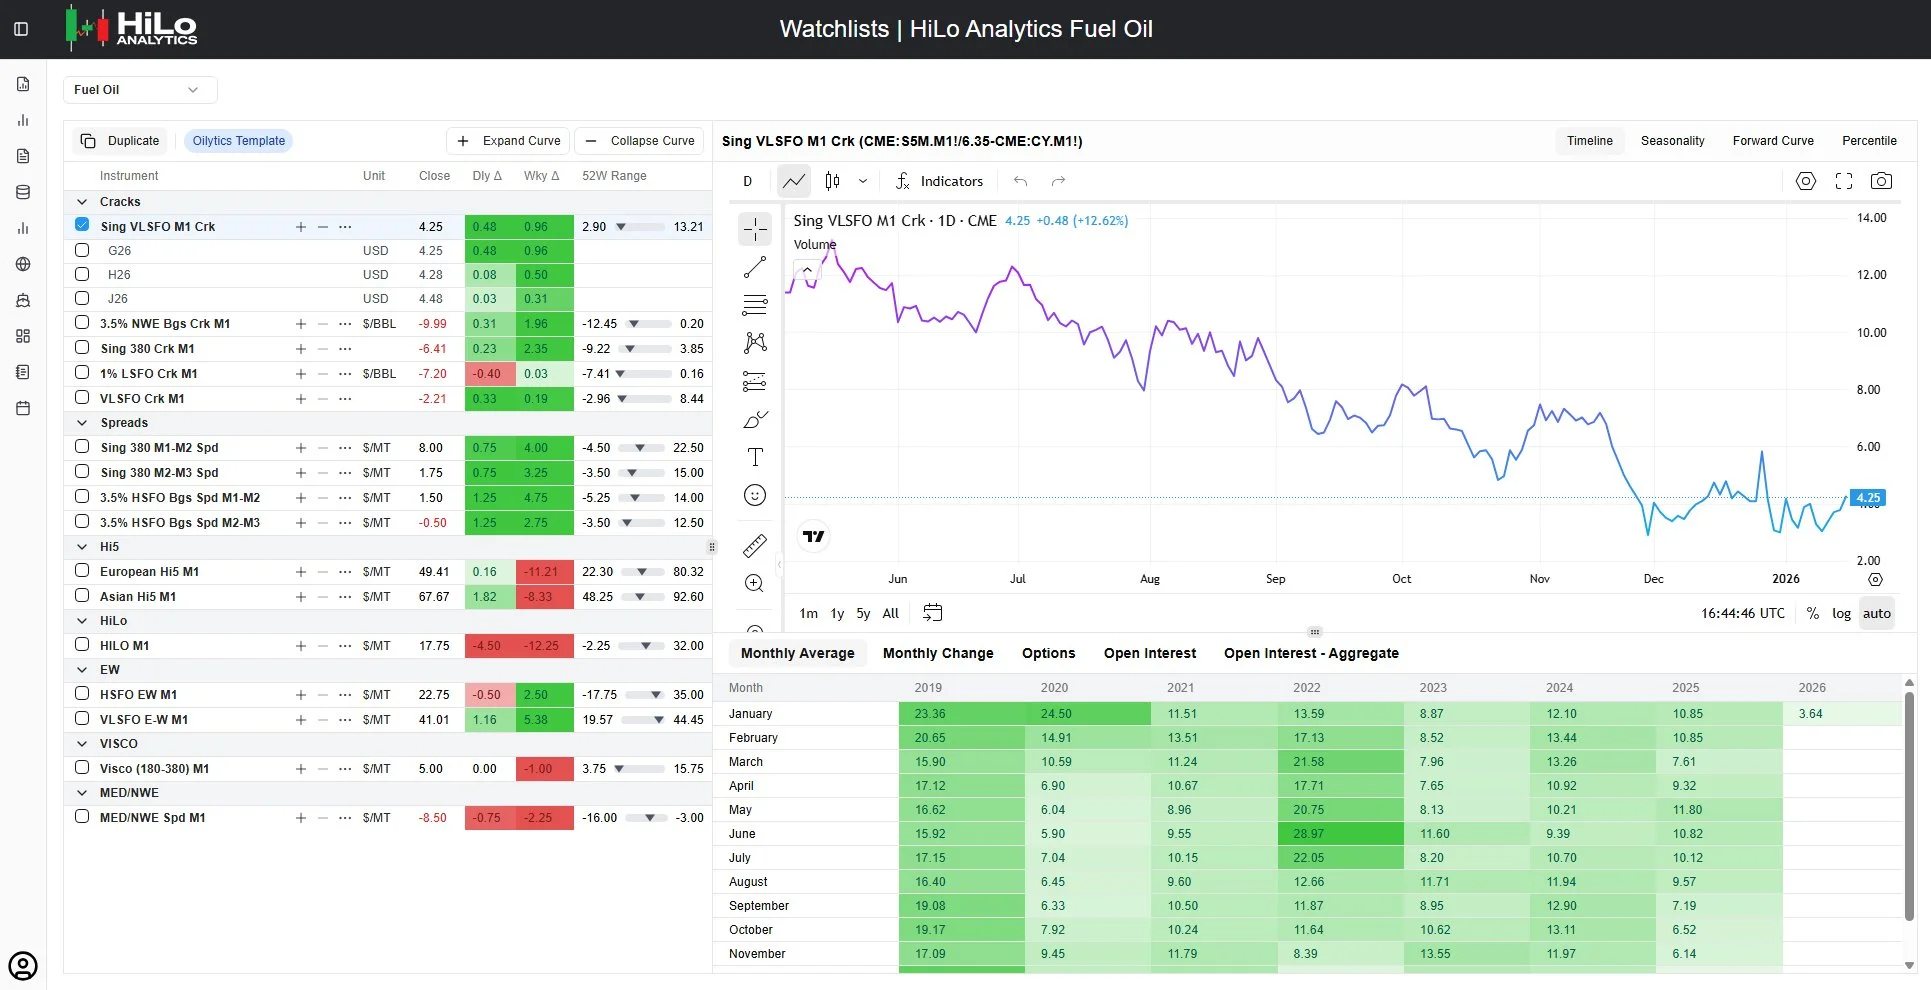Image resolution: width=1931 pixels, height=990 pixels.
Task: Toggle the log scale option
Action: (1841, 613)
